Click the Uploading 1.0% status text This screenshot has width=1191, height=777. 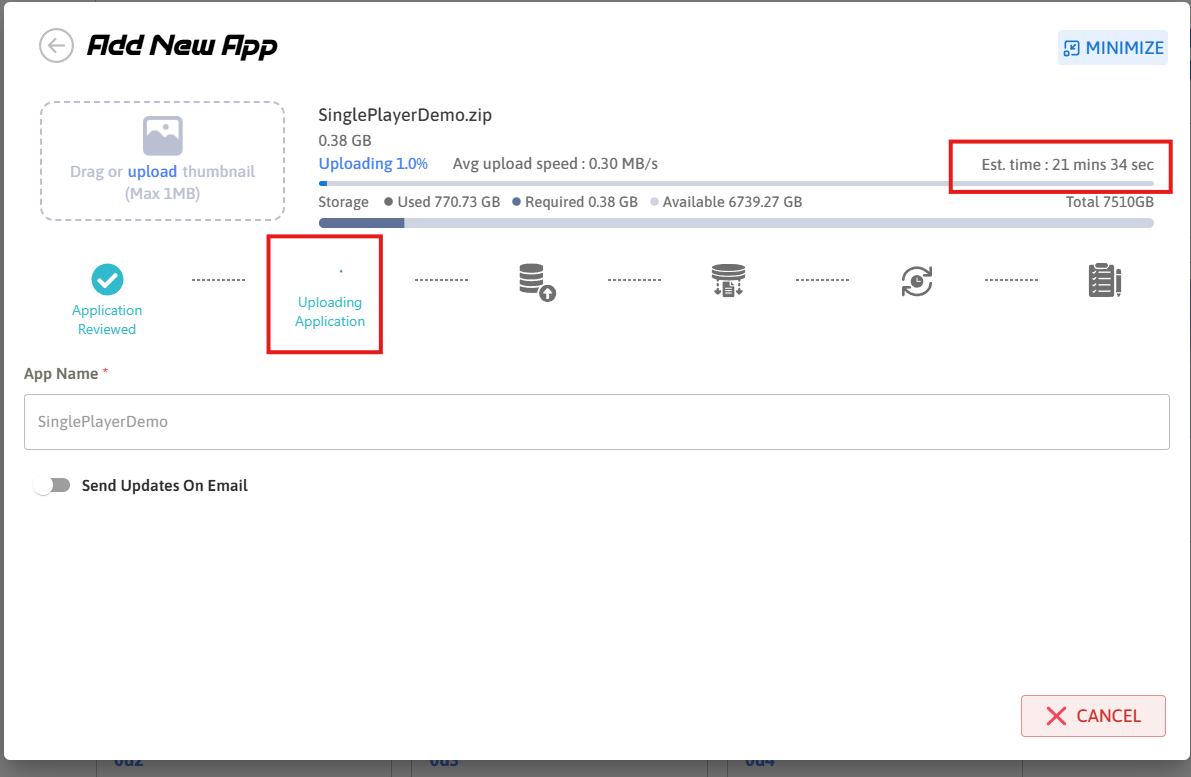tap(373, 164)
